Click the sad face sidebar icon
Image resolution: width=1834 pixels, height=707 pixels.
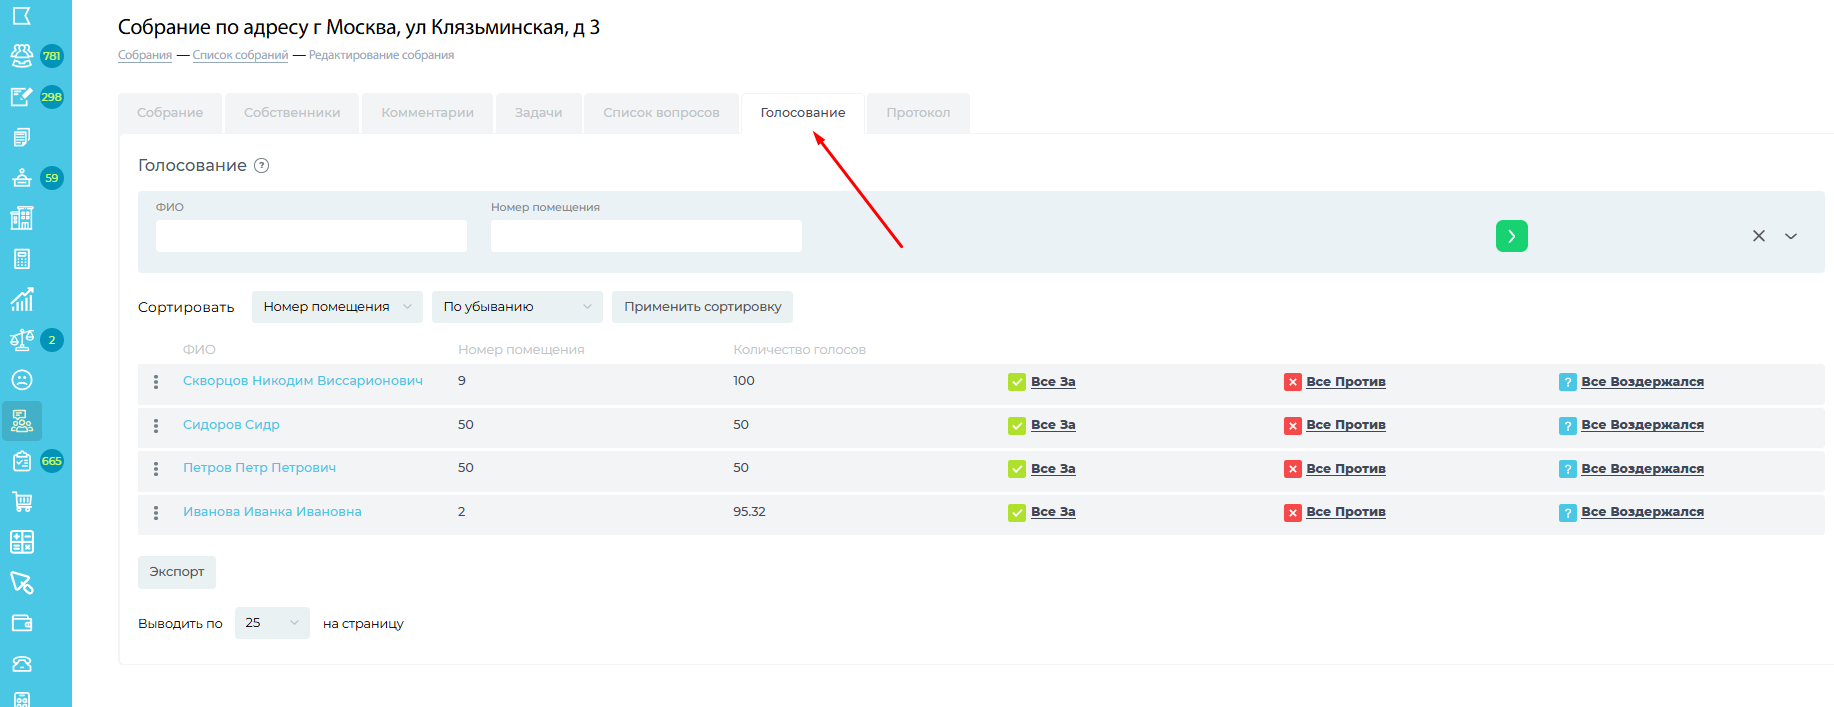(22, 380)
